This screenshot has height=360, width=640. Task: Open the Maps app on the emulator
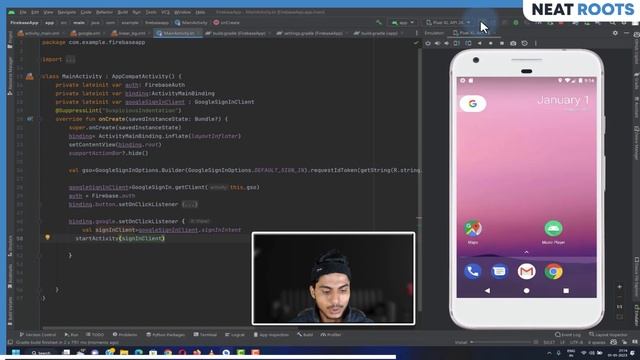tap(473, 232)
